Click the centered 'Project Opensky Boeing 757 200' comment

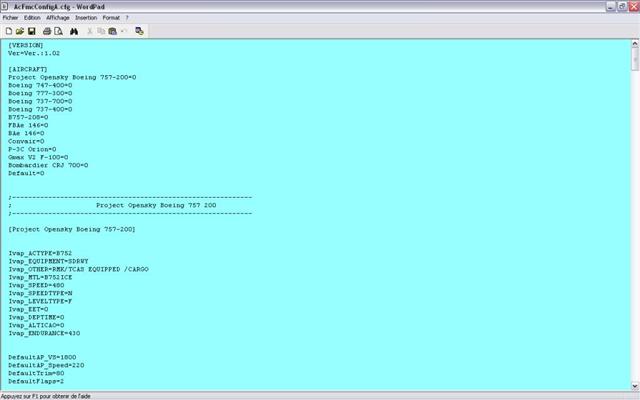pyautogui.click(x=156, y=205)
